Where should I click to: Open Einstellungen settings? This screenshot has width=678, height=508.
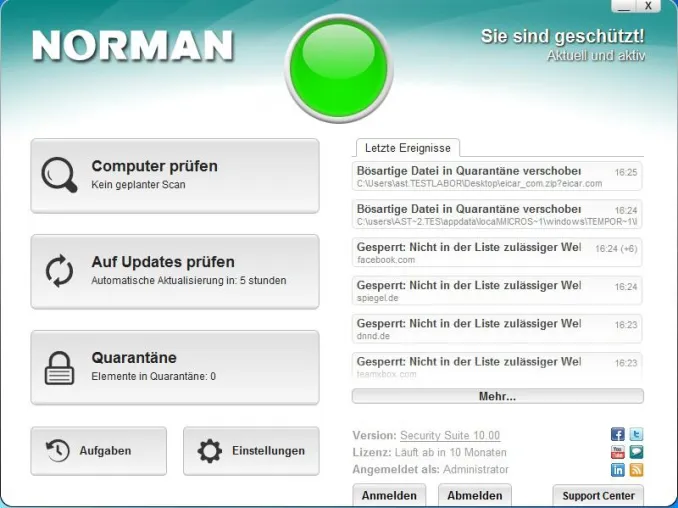251,451
